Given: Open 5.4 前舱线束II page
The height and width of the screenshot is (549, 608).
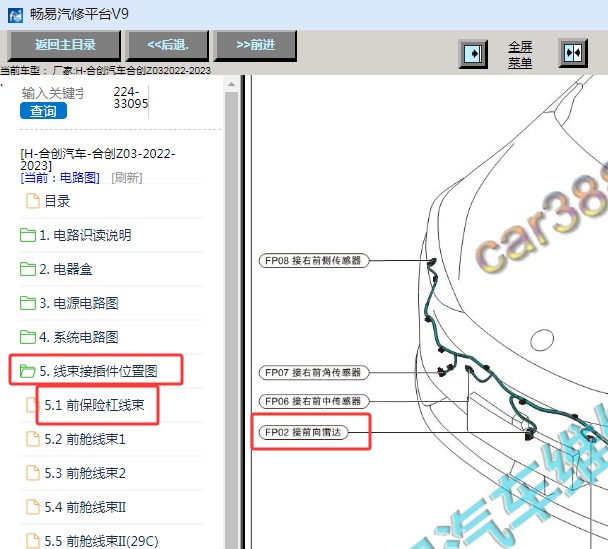Looking at the screenshot, I should click(85, 507).
